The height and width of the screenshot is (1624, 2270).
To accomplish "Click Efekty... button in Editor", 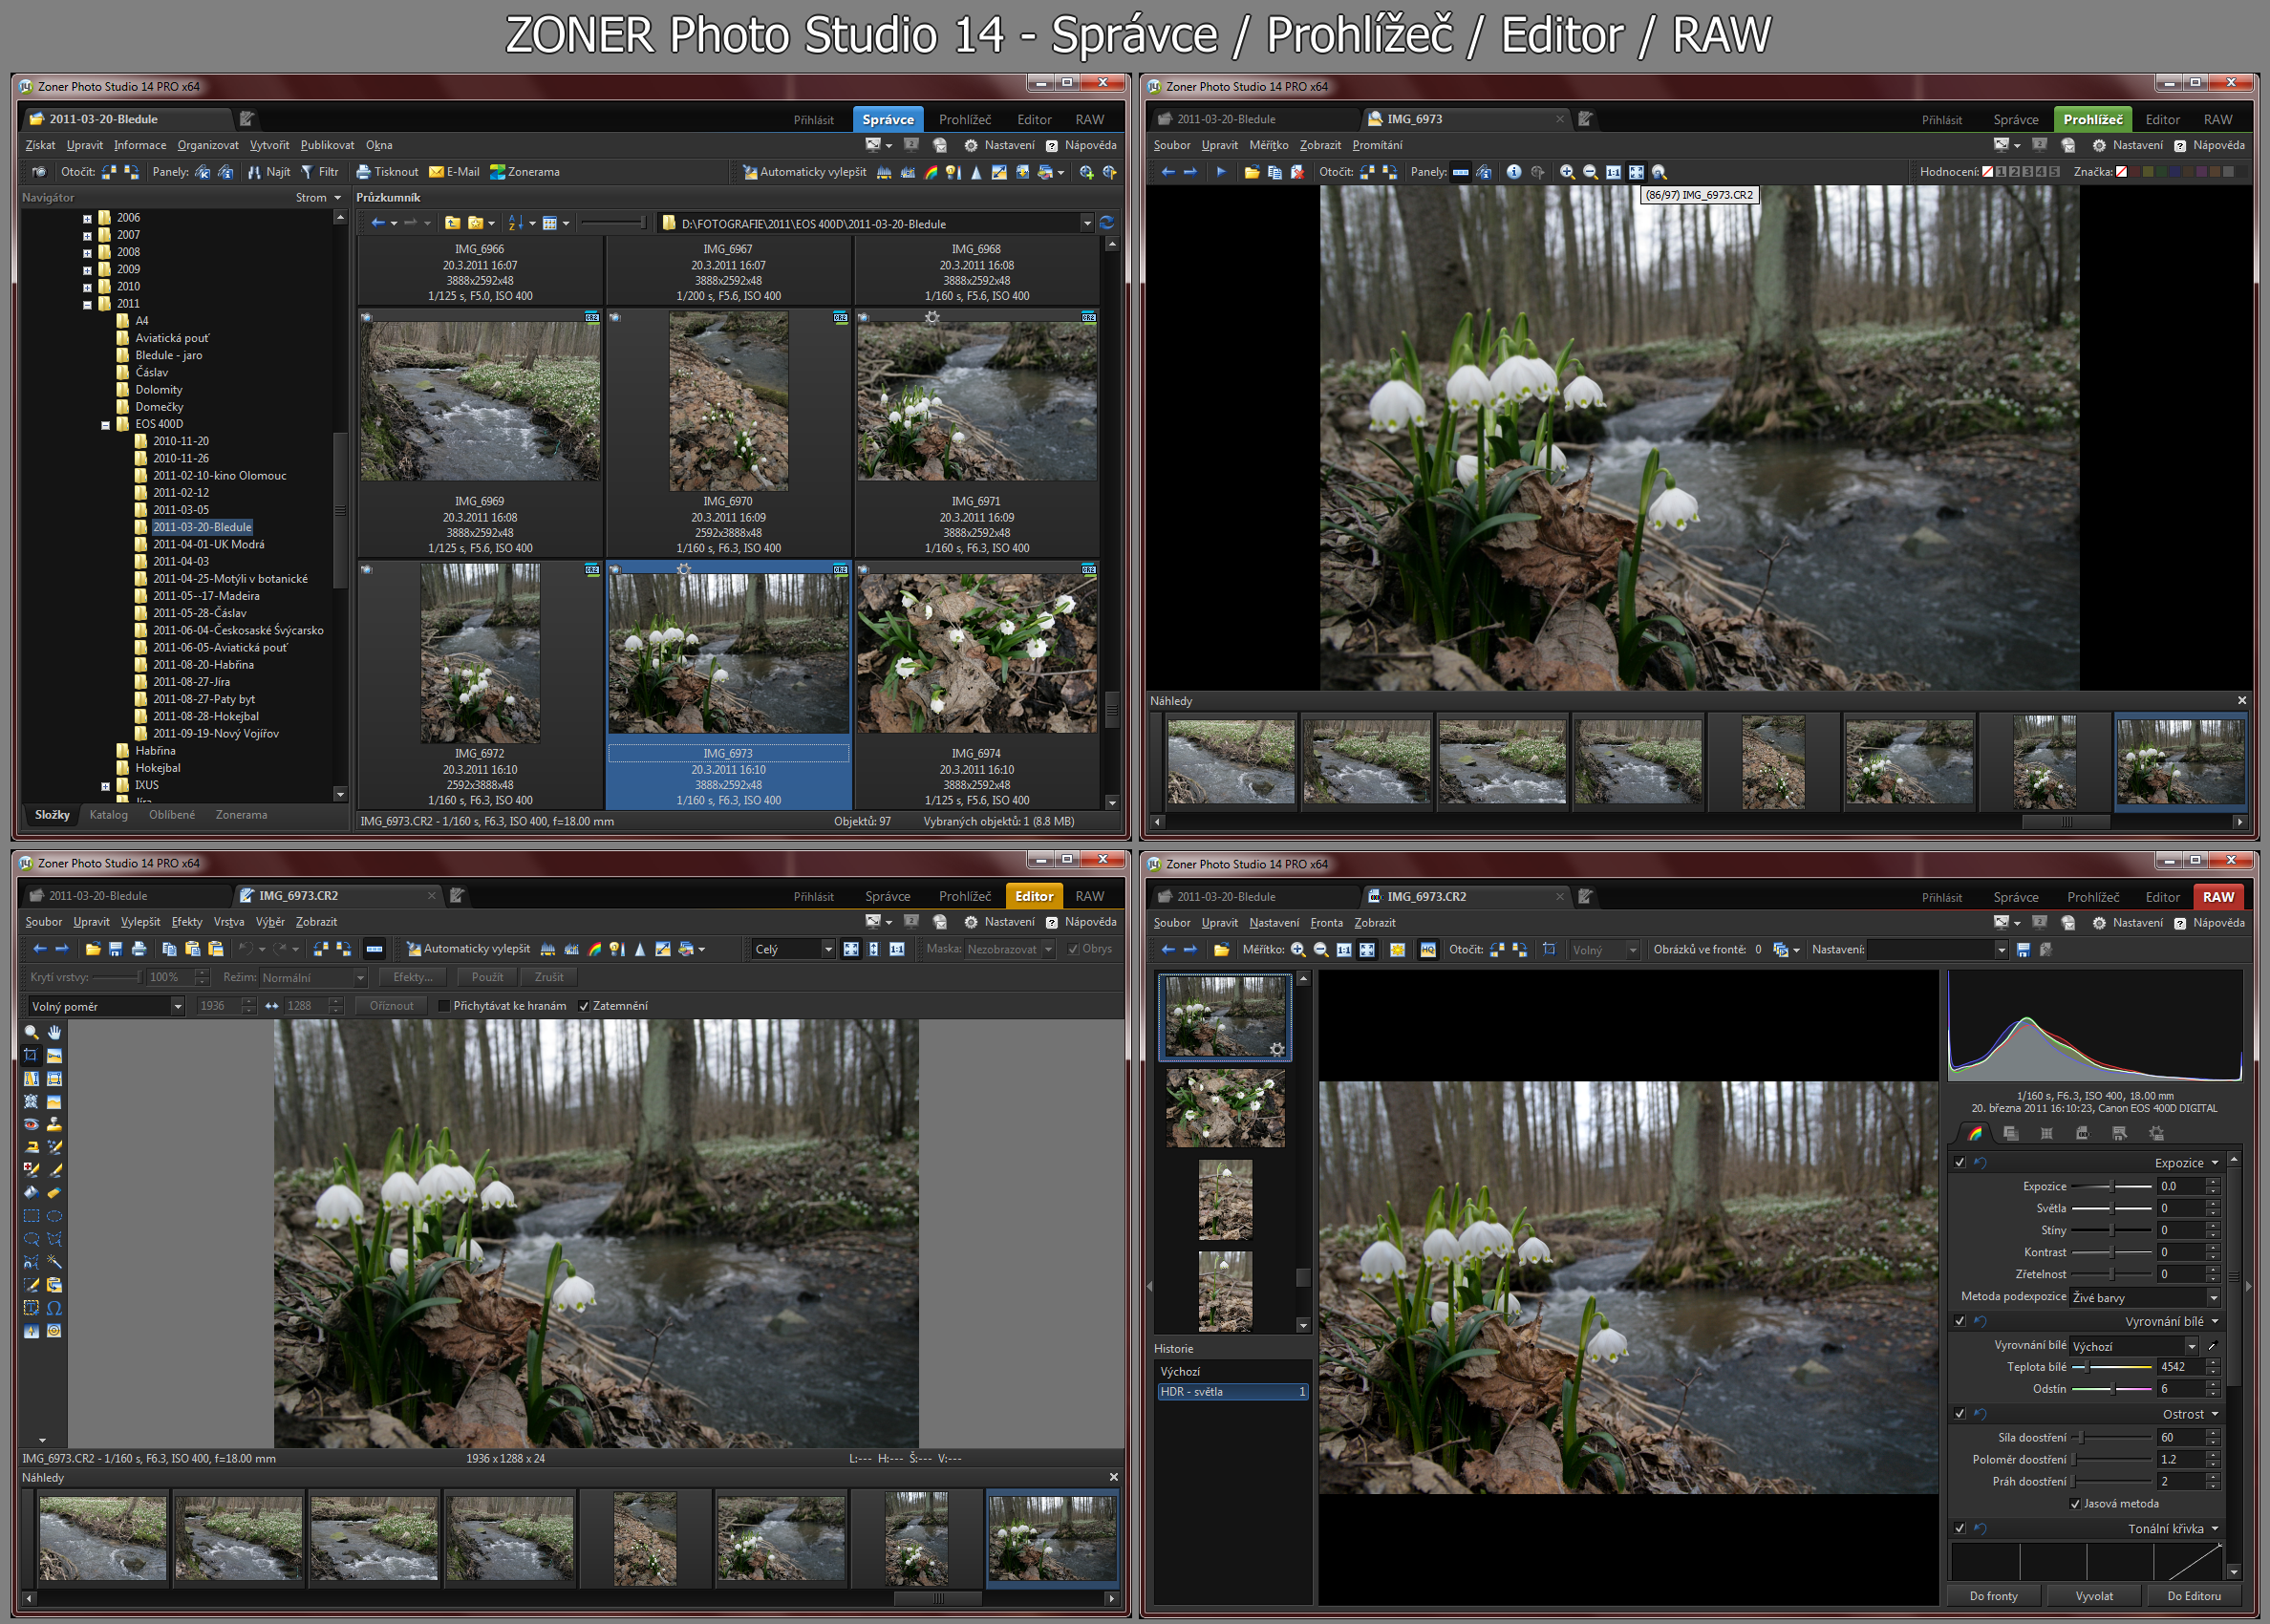I will pyautogui.click(x=413, y=977).
